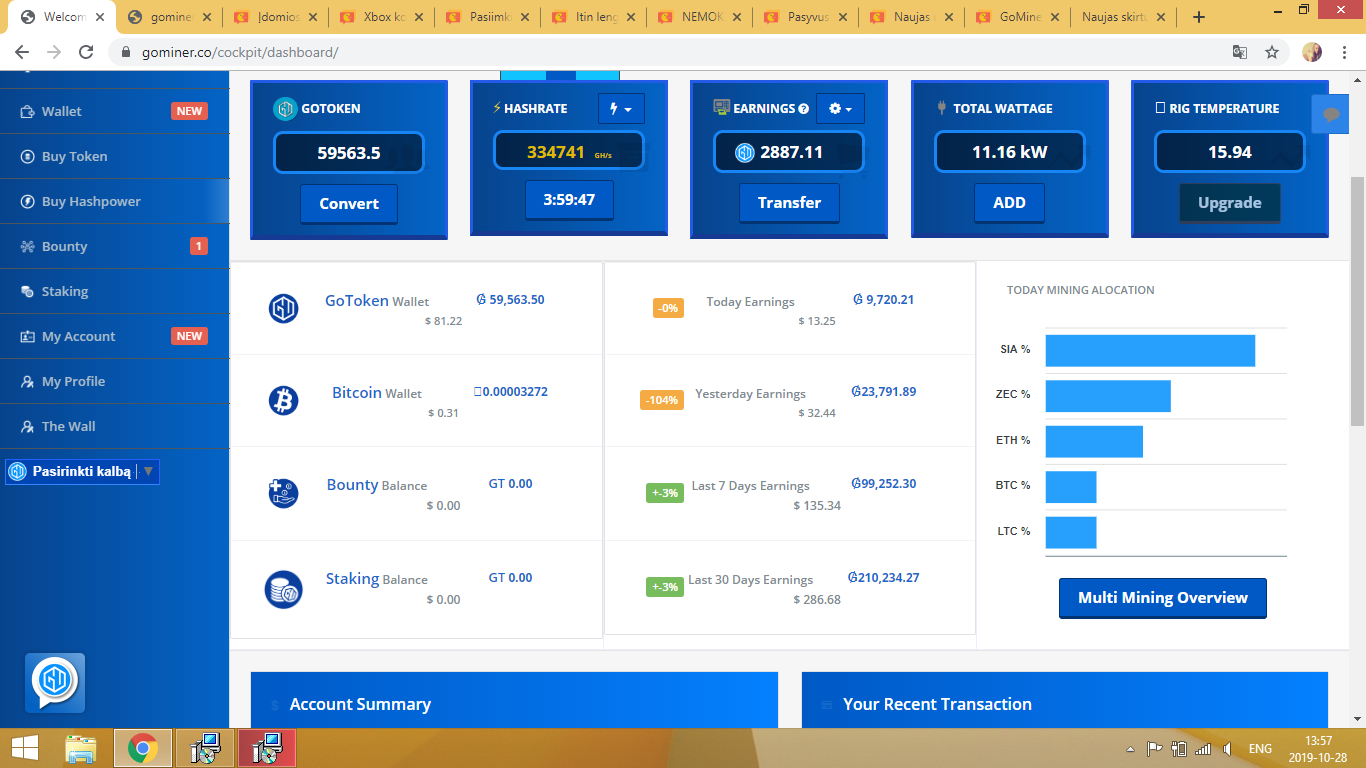Click the Transfer earnings button

click(789, 202)
